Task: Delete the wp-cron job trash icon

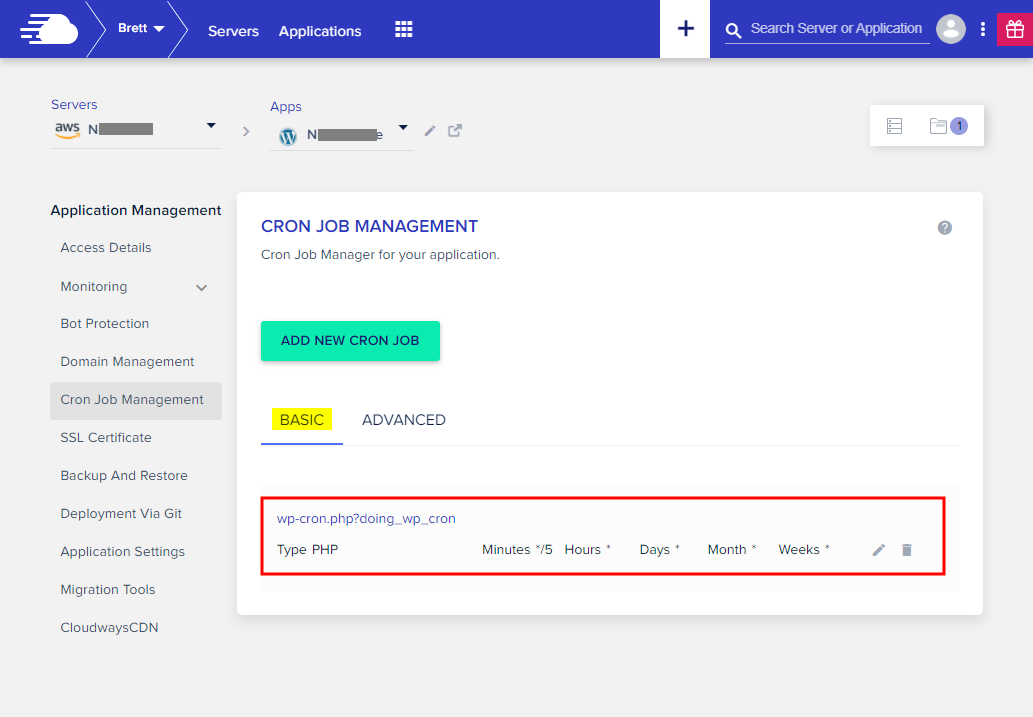Action: point(907,550)
